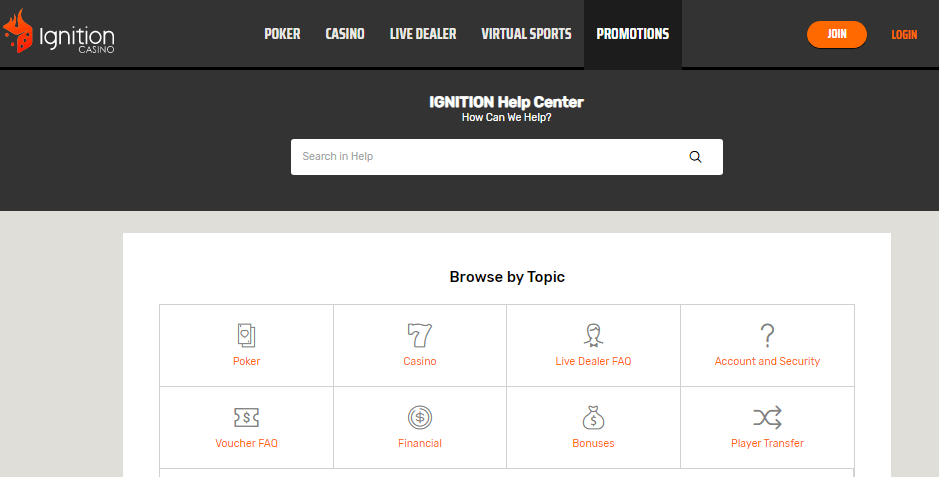Click the Voucher ticket icon
Viewport: 939px width, 477px height.
[x=246, y=417]
